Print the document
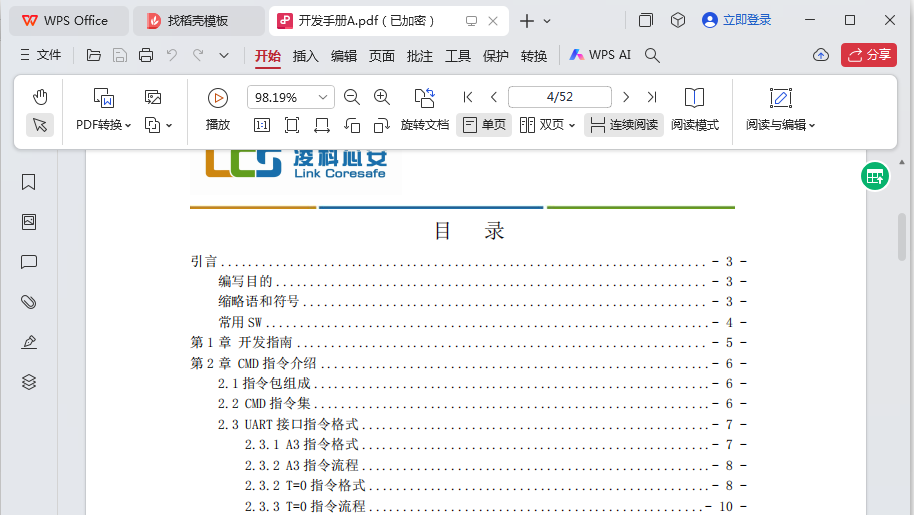Viewport: 914px width, 515px height. click(x=146, y=55)
